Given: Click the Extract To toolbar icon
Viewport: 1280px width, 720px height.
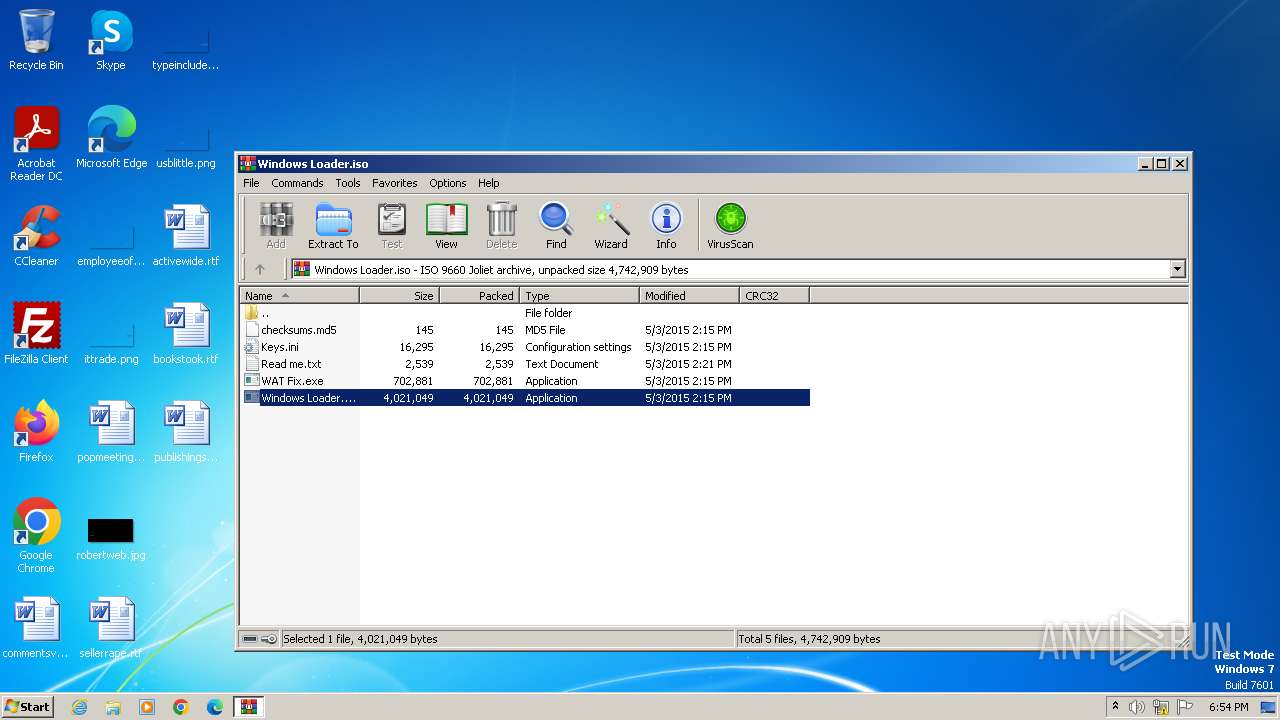Looking at the screenshot, I should click(x=333, y=225).
